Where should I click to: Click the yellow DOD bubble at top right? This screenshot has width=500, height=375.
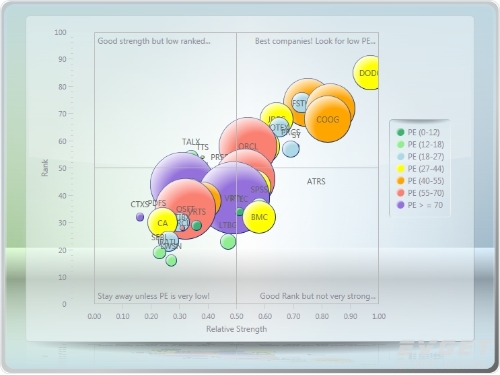[366, 73]
